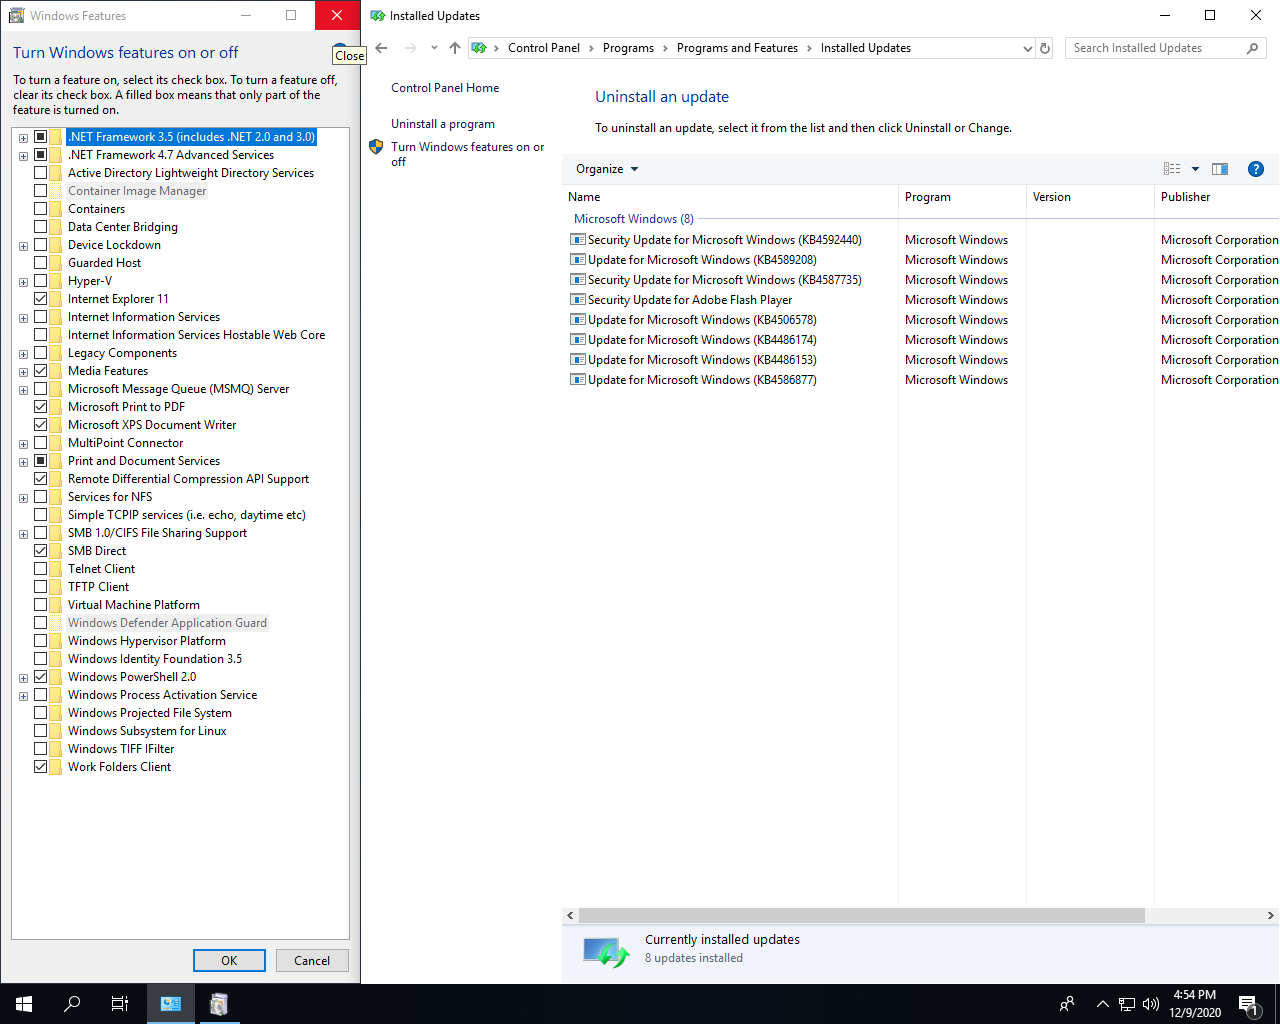This screenshot has height=1024, width=1280.
Task: Open the notification center icon
Action: coord(1249,1004)
